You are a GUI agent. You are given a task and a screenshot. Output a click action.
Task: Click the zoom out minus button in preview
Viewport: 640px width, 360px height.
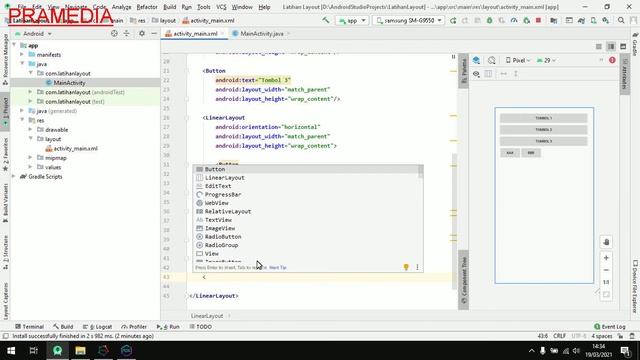pyautogui.click(x=606, y=270)
